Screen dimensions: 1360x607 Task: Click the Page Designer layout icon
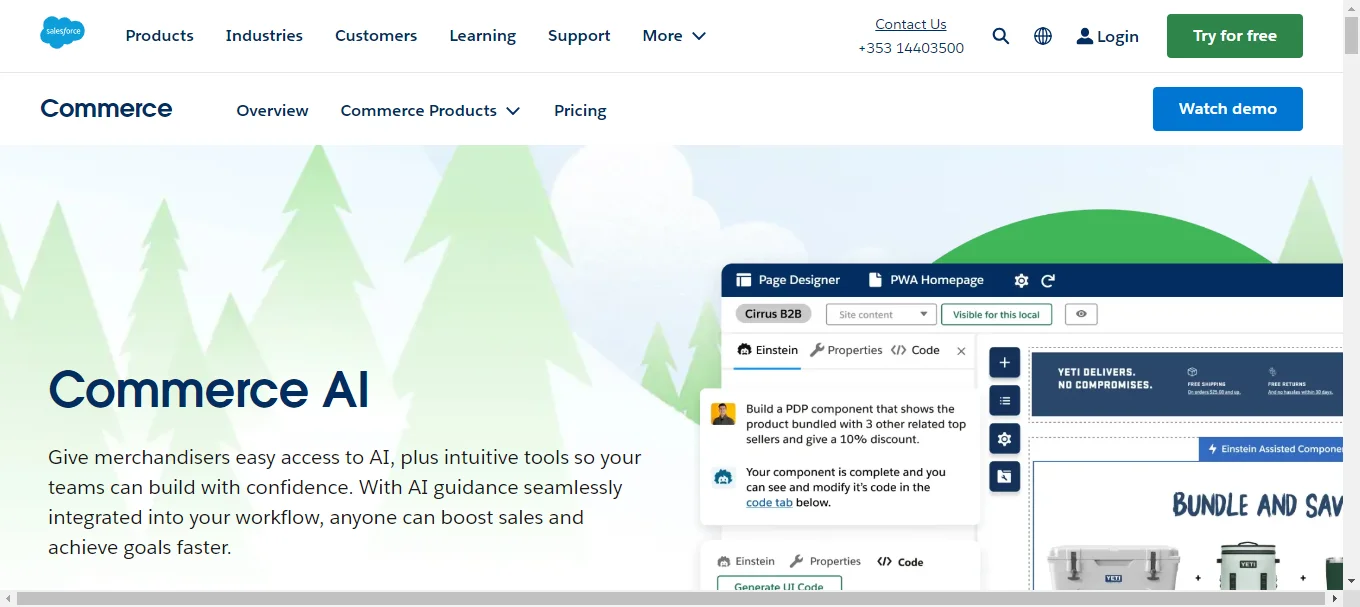(743, 280)
